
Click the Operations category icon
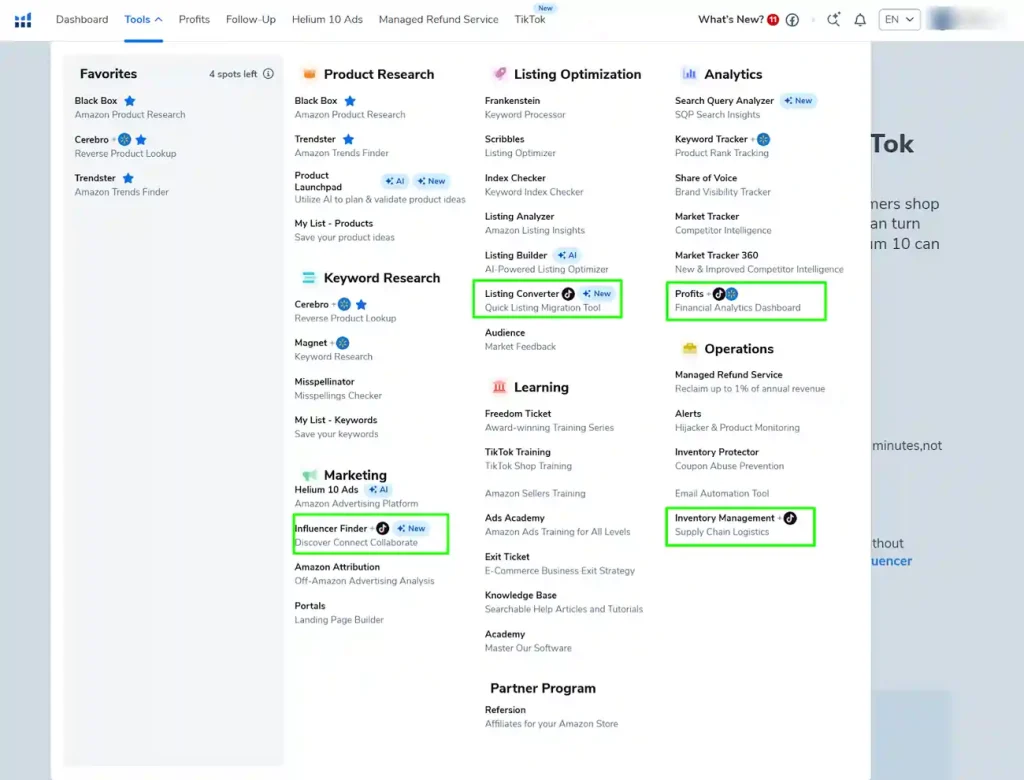click(690, 348)
